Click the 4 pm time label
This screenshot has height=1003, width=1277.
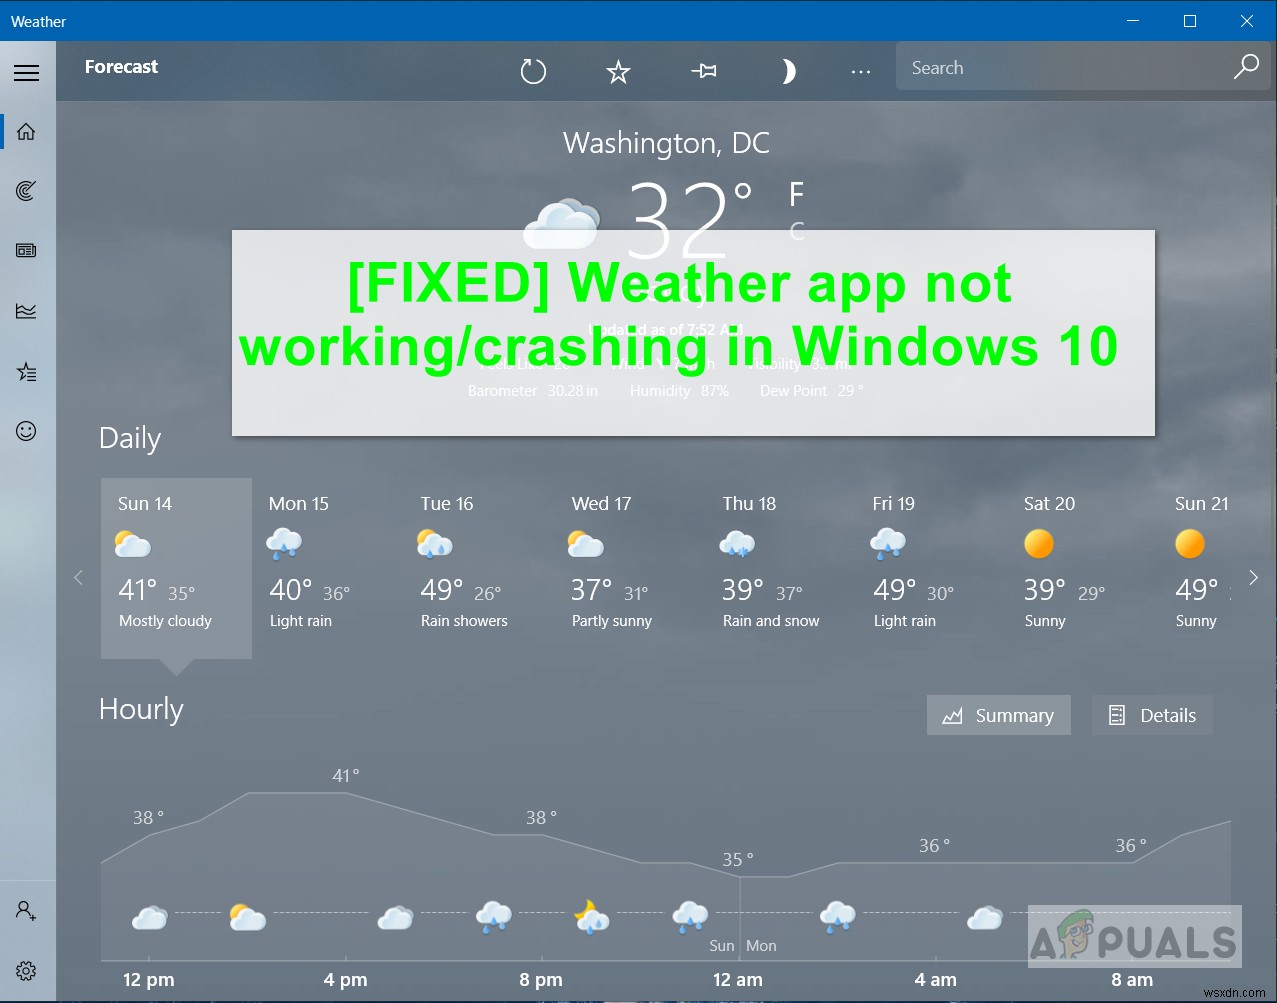pyautogui.click(x=345, y=980)
